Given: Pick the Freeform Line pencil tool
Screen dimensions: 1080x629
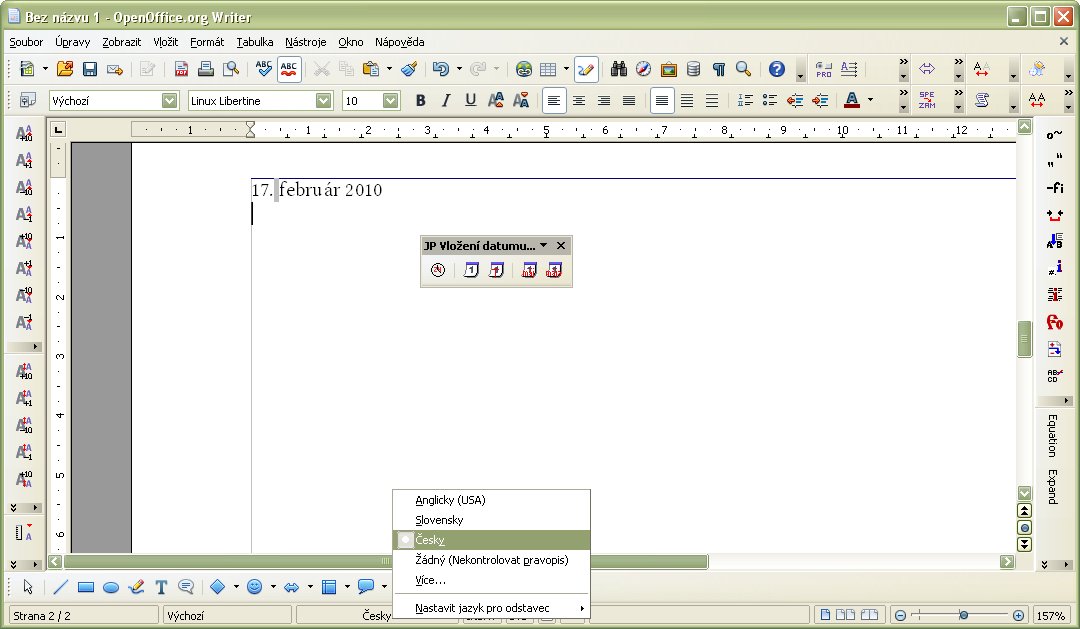Looking at the screenshot, I should tap(136, 587).
